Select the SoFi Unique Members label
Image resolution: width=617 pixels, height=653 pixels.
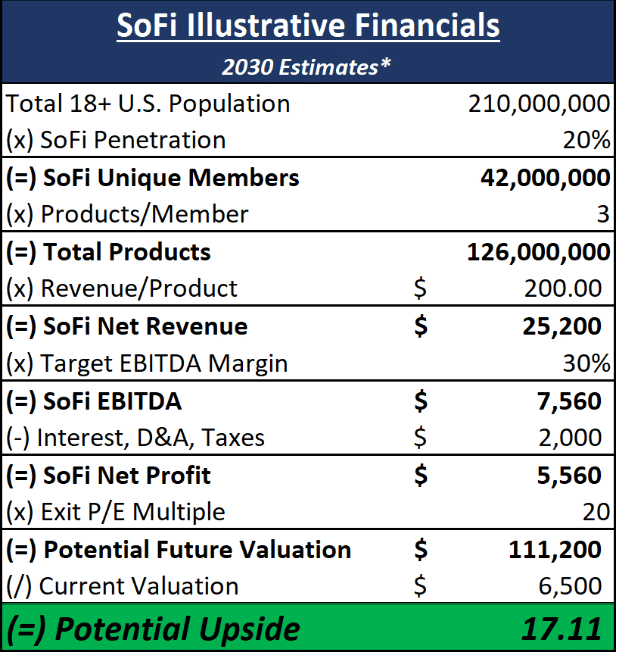[153, 178]
